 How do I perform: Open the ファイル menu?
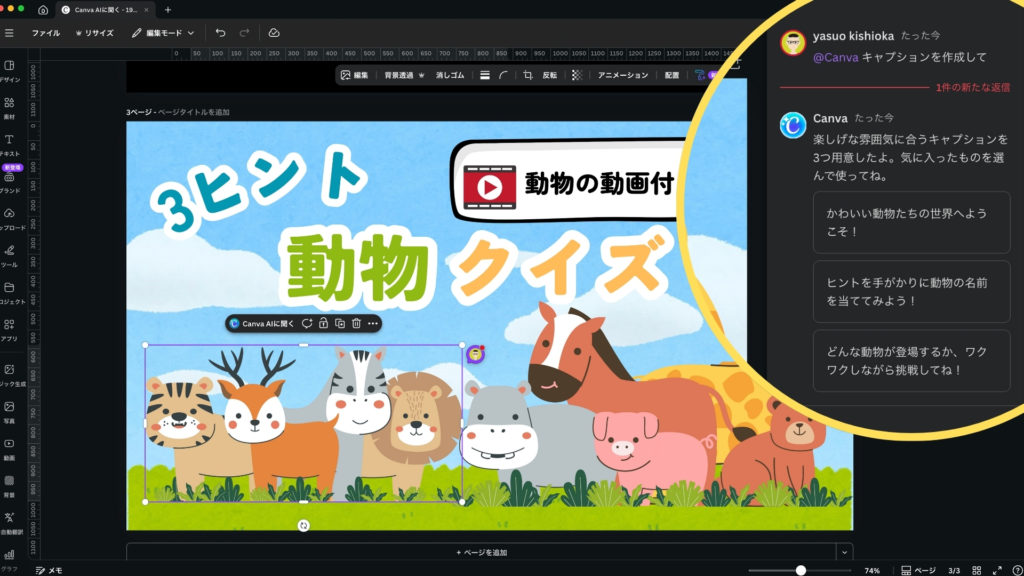pyautogui.click(x=45, y=33)
